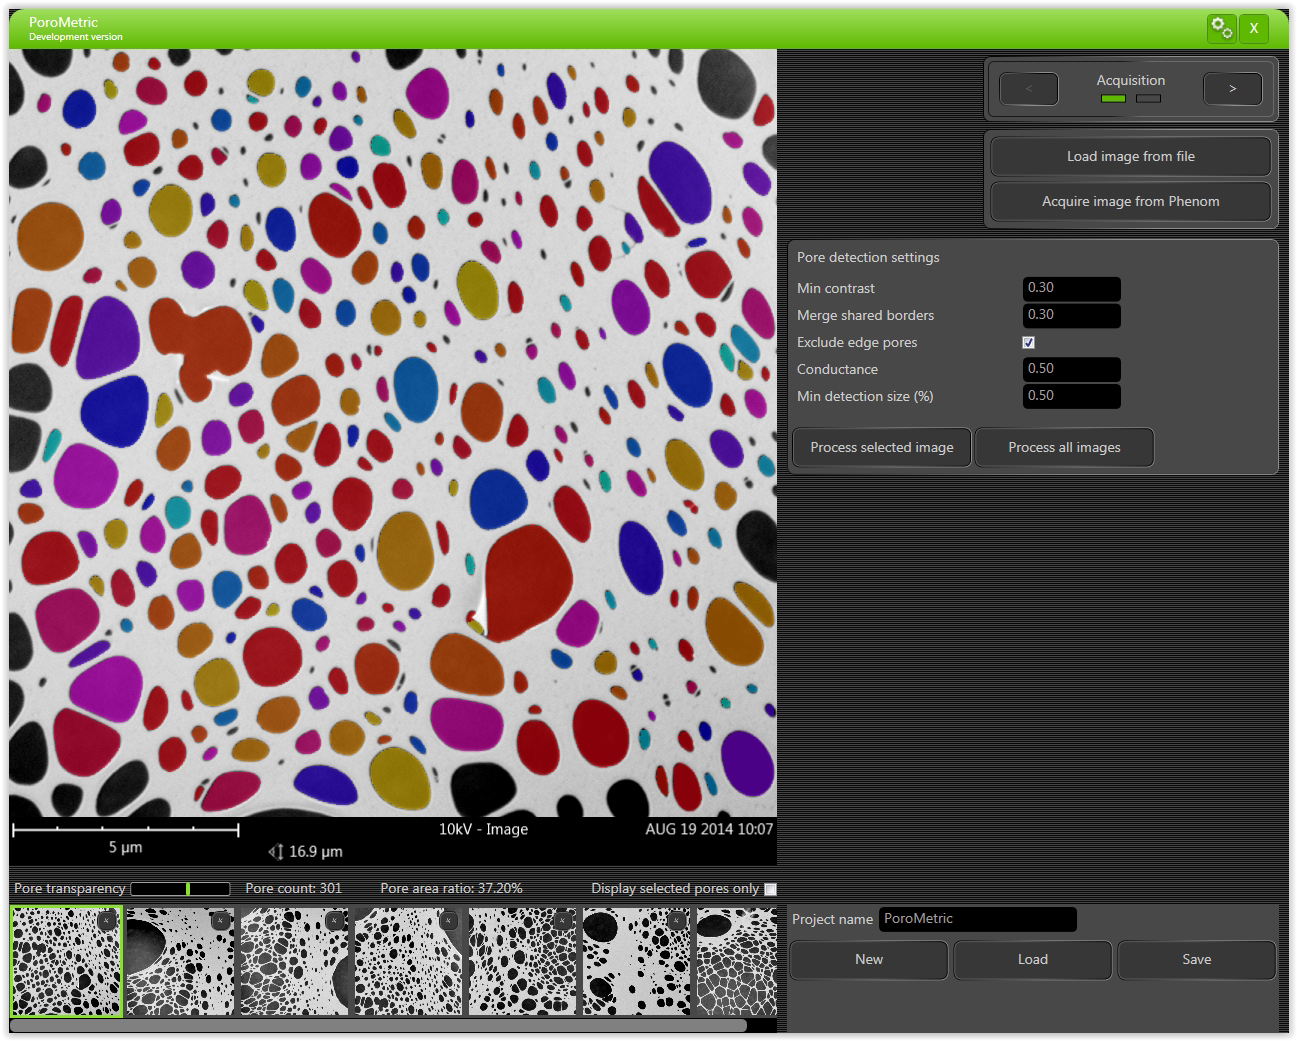Open the settings gear icon
The width and height of the screenshot is (1297, 1041).
(x=1221, y=28)
